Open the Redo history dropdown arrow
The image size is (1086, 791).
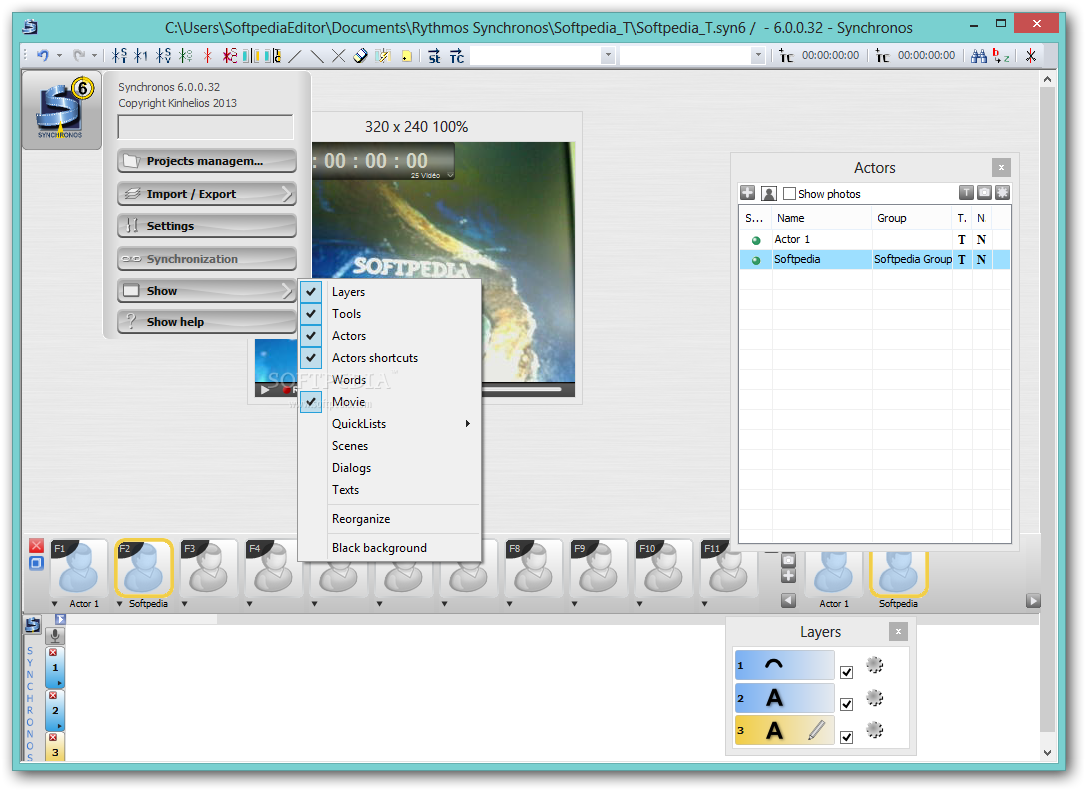[x=95, y=56]
